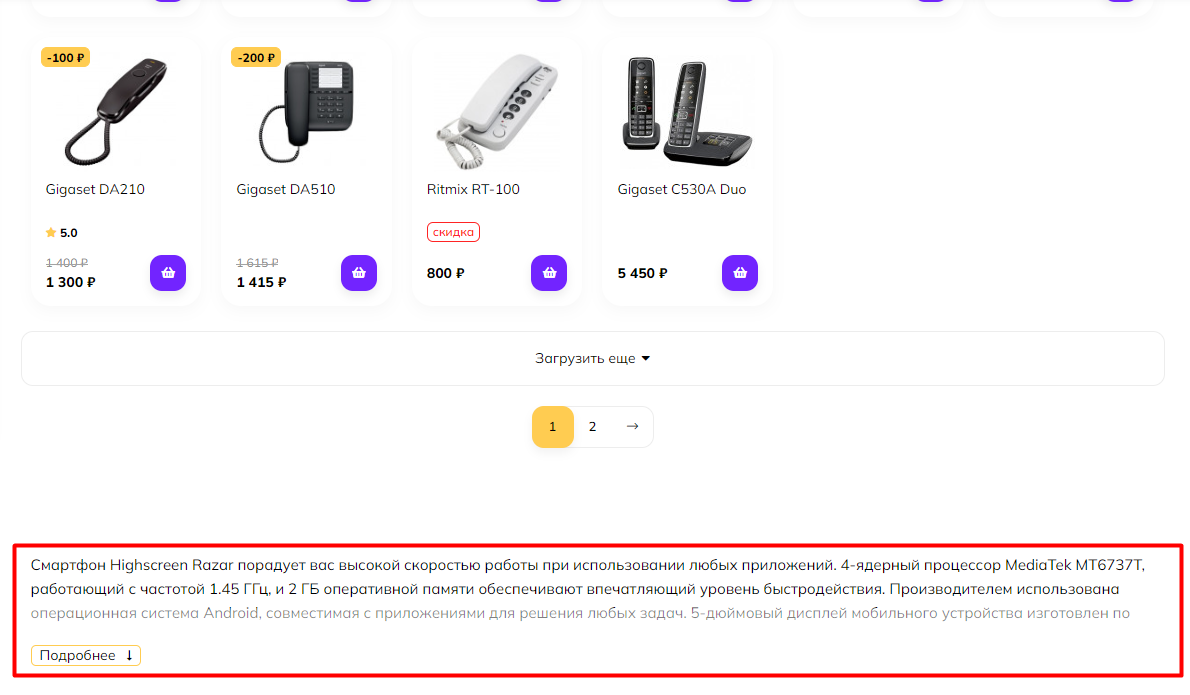This screenshot has height=695, width=1190.
Task: Open Gigaset DA210 product title link
Action: point(96,189)
